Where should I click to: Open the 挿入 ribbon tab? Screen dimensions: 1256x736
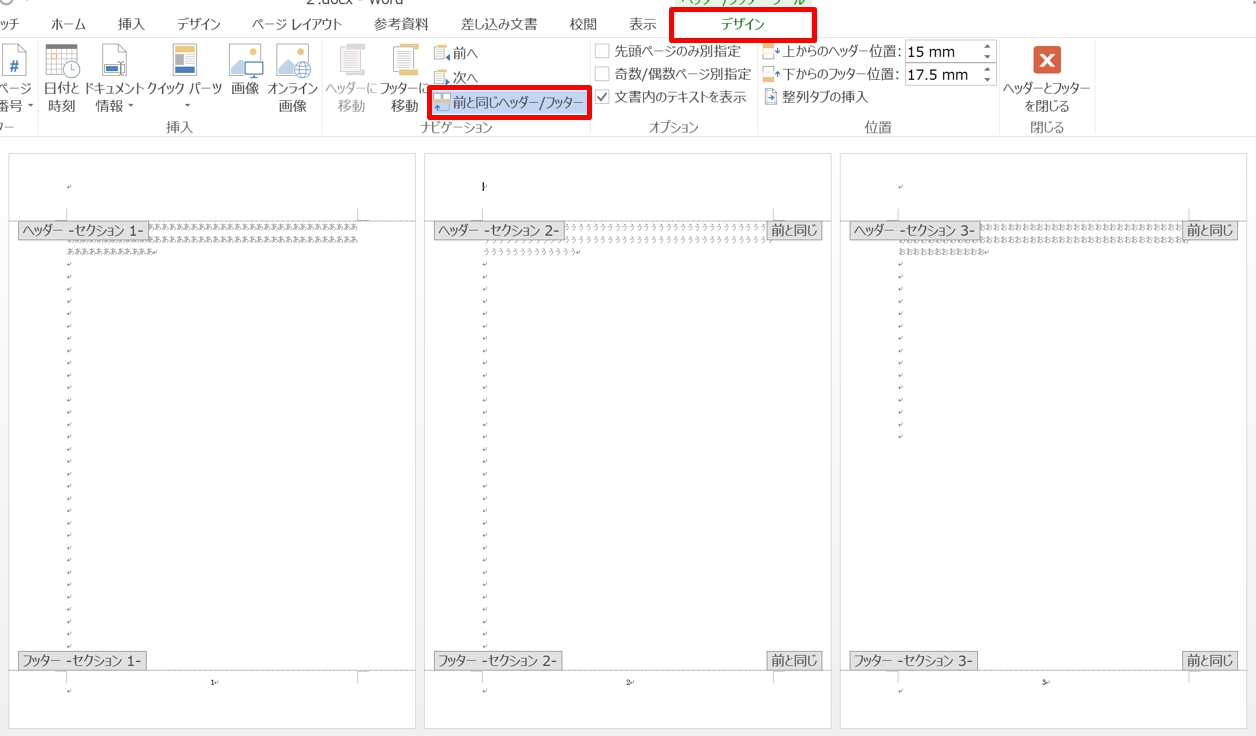click(131, 24)
